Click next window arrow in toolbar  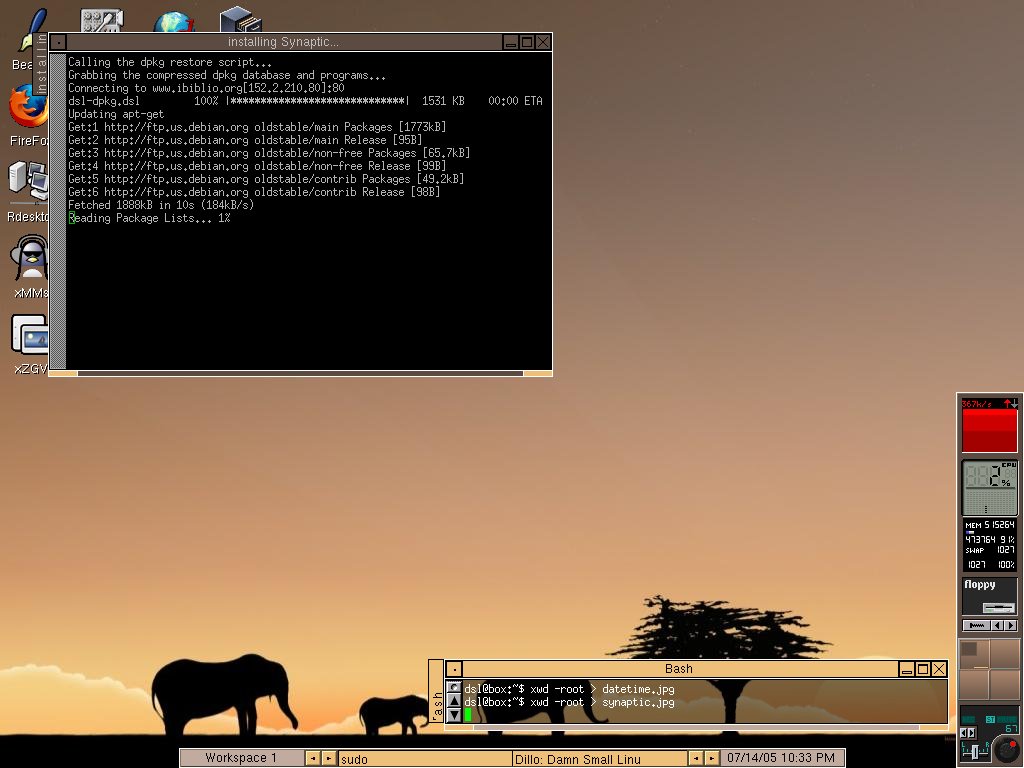(x=712, y=758)
